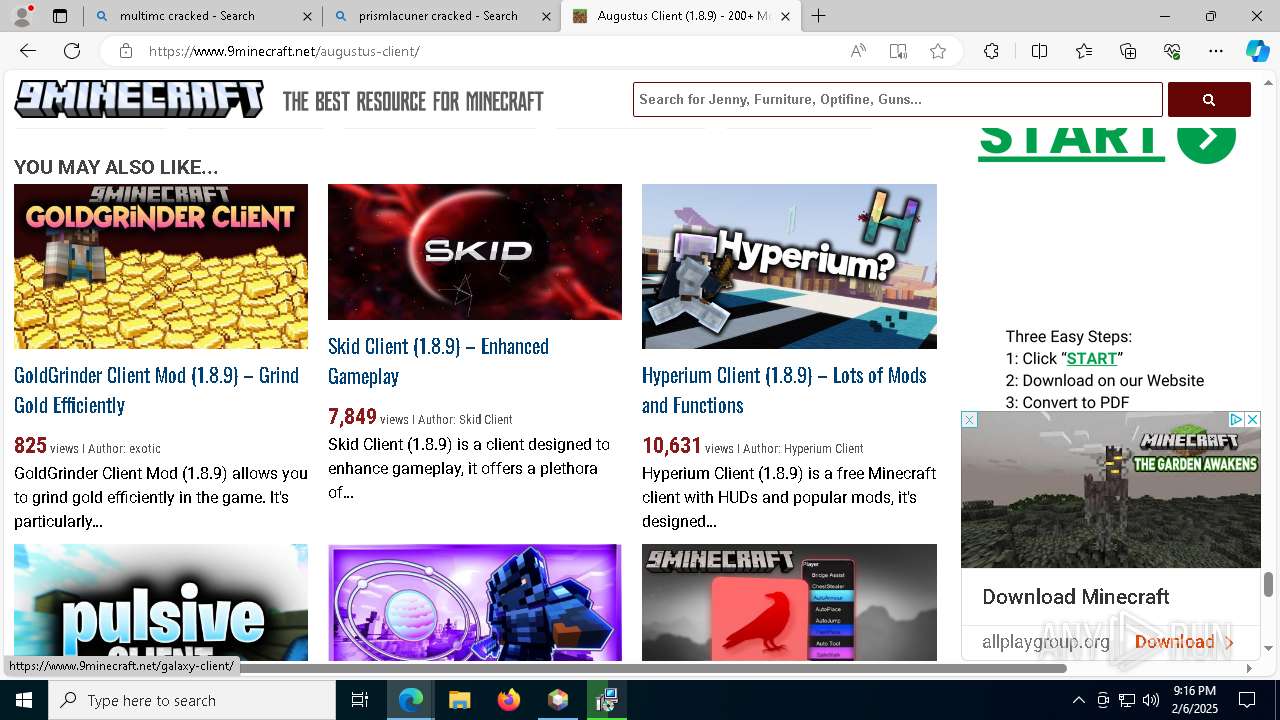Open Pulsive client thumbnail
This screenshot has height=720, width=1280.
161,602
